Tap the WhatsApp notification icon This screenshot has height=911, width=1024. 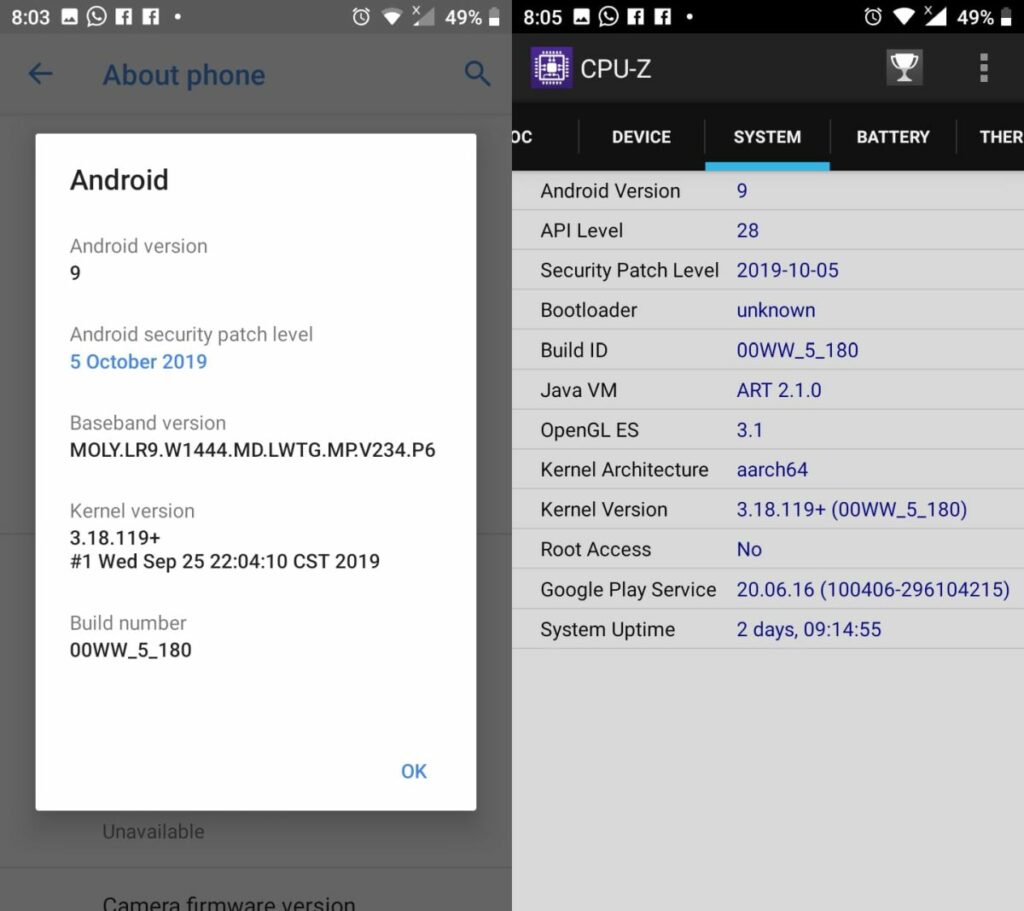tap(96, 16)
